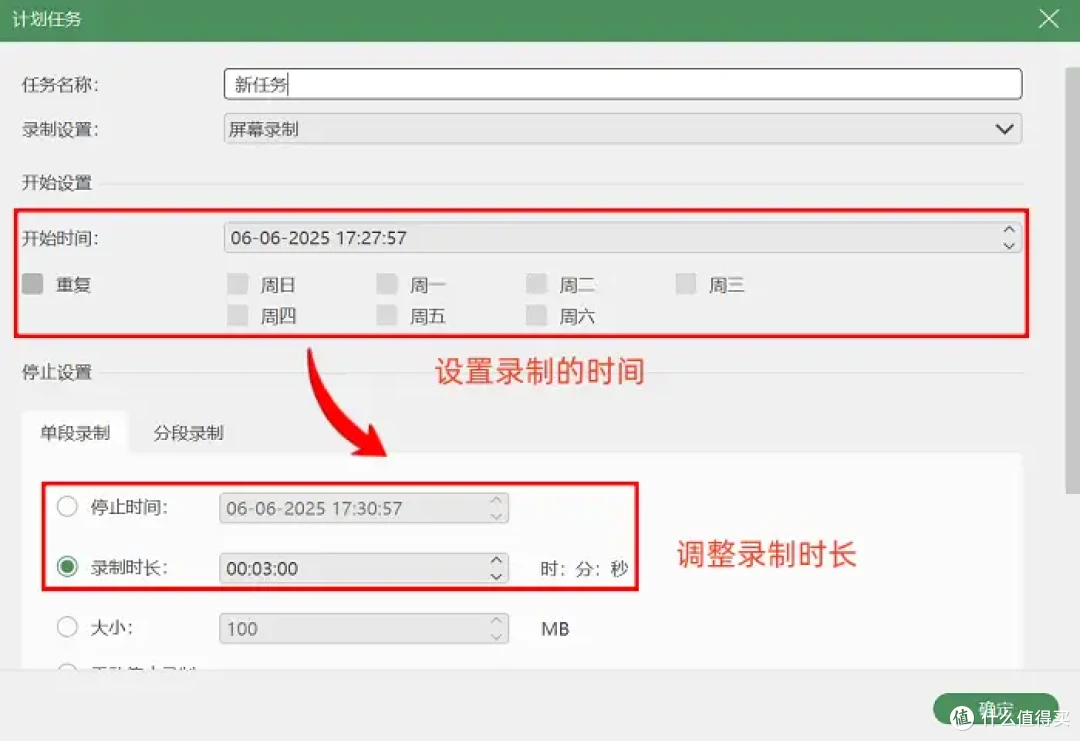This screenshot has height=741, width=1080.
Task: Select the 停止时间 radio button
Action: (x=67, y=507)
